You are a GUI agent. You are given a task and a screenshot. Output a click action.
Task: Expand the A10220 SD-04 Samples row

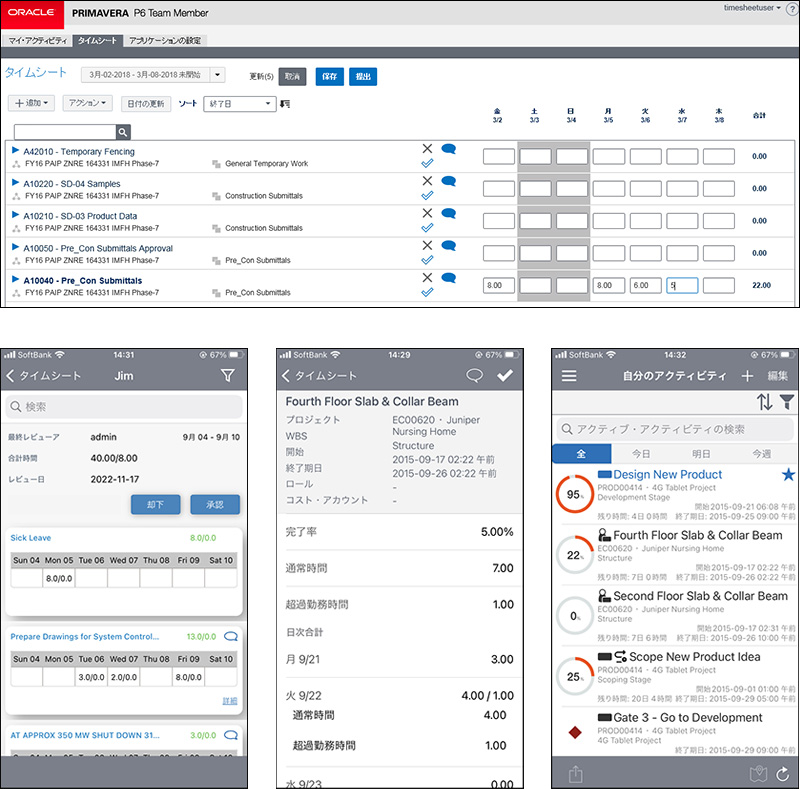15,182
